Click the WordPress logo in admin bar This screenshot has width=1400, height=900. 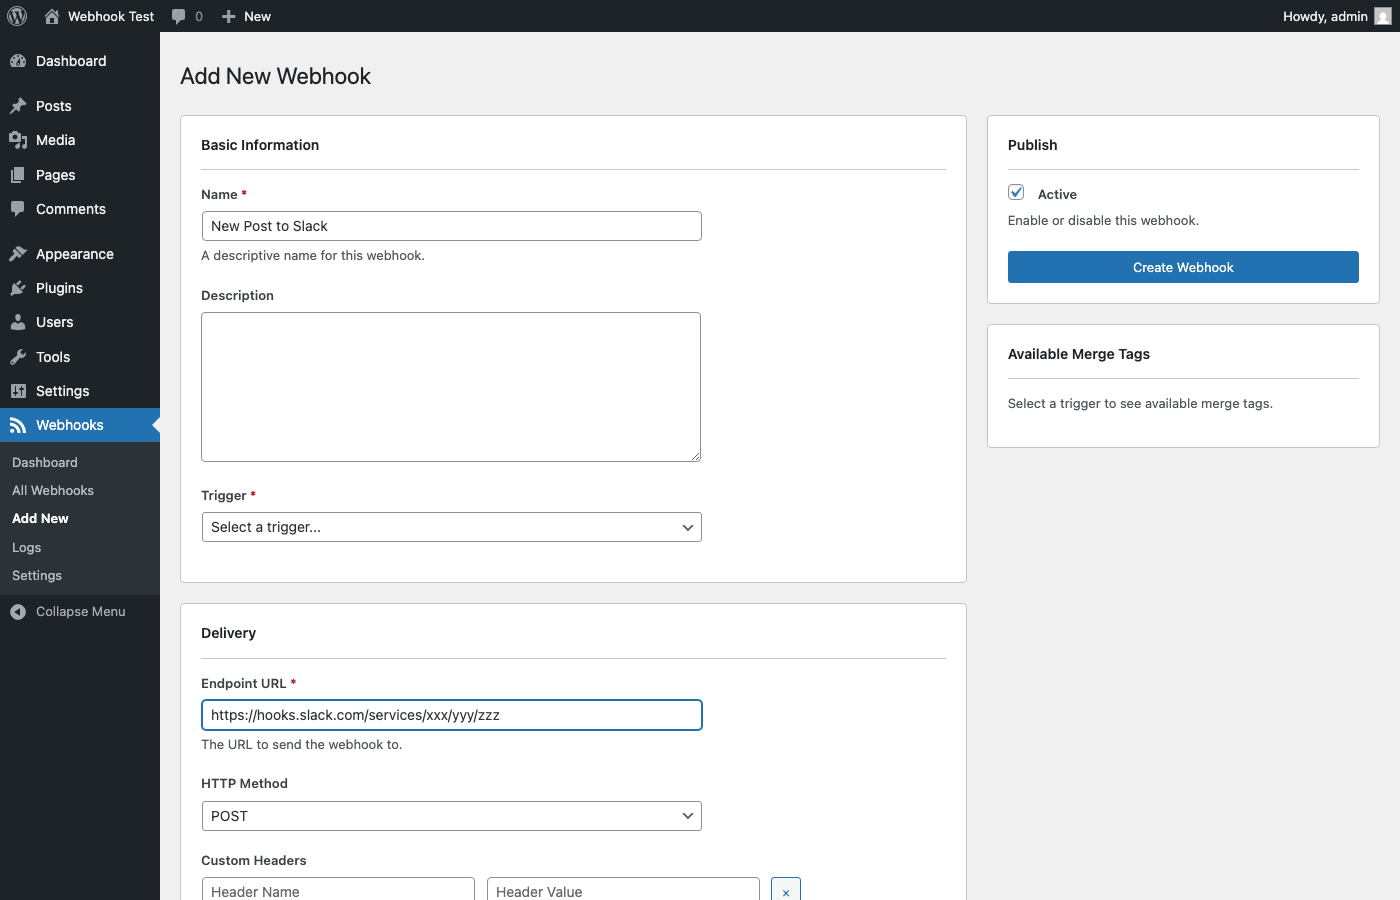[16, 15]
